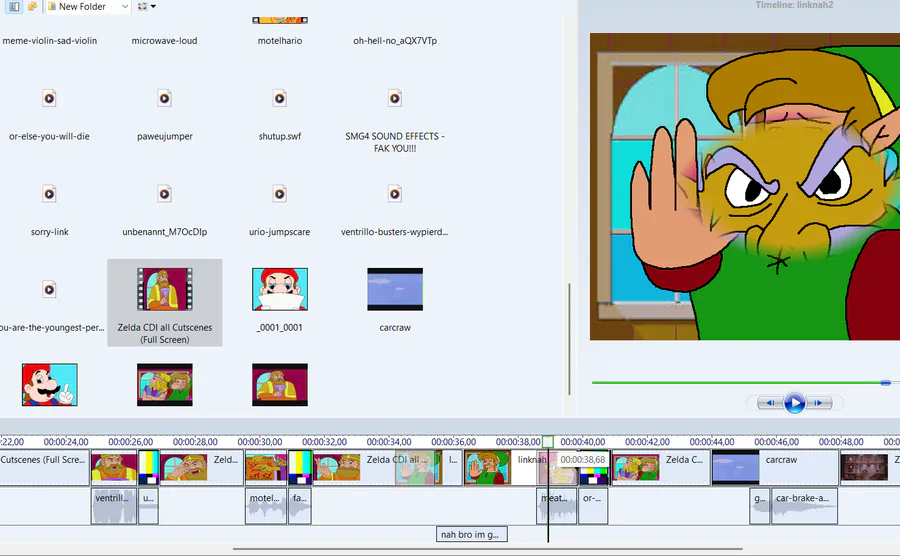Image resolution: width=900 pixels, height=556 pixels.
Task: Select the Mario thumbs-up image thumbnail
Action: click(x=49, y=384)
